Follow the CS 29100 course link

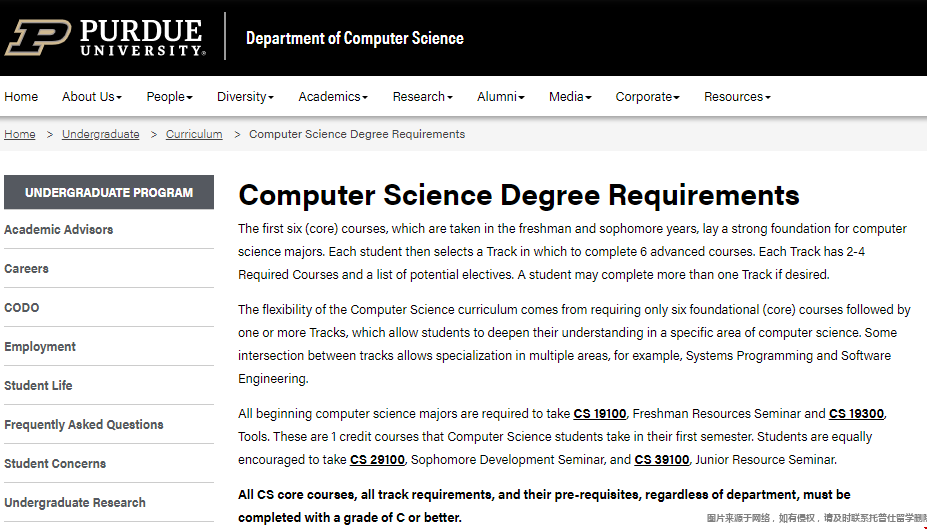[377, 460]
